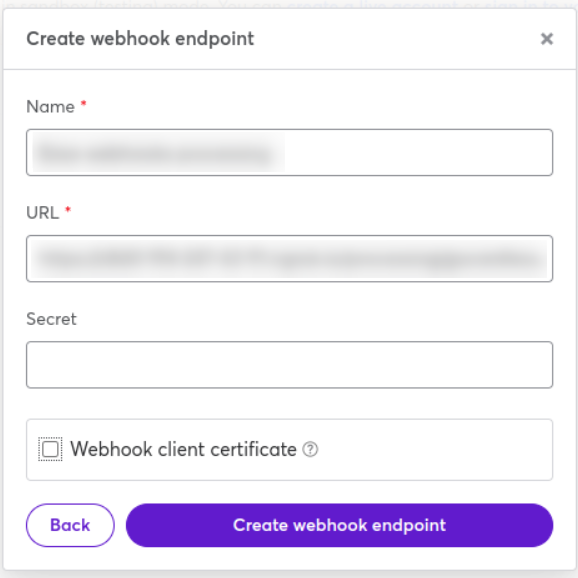578x578 pixels.
Task: Click the red asterisk beside URL label
Action: click(x=68, y=210)
